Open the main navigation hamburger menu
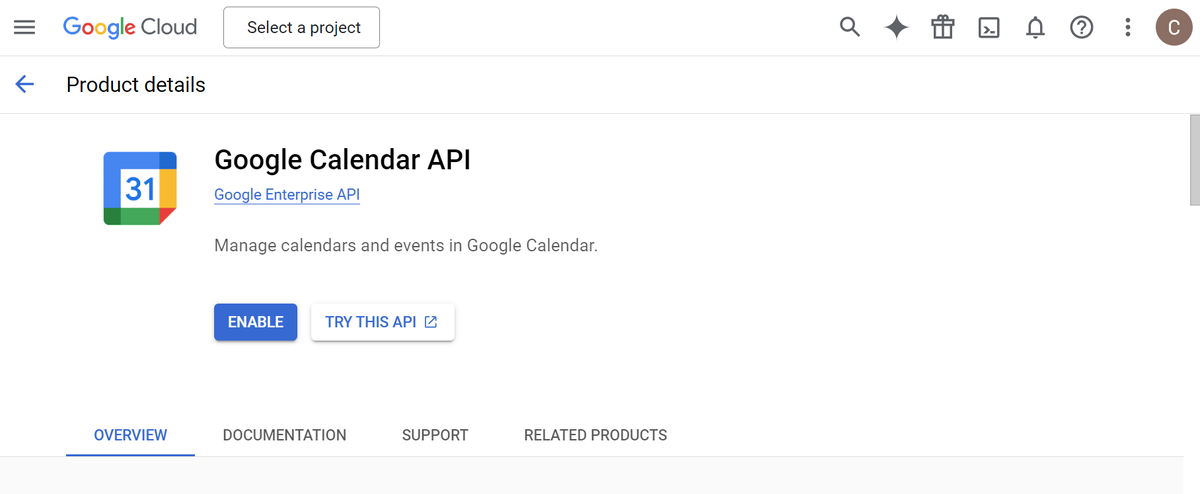Screen dimensions: 1200x494 (24, 28)
